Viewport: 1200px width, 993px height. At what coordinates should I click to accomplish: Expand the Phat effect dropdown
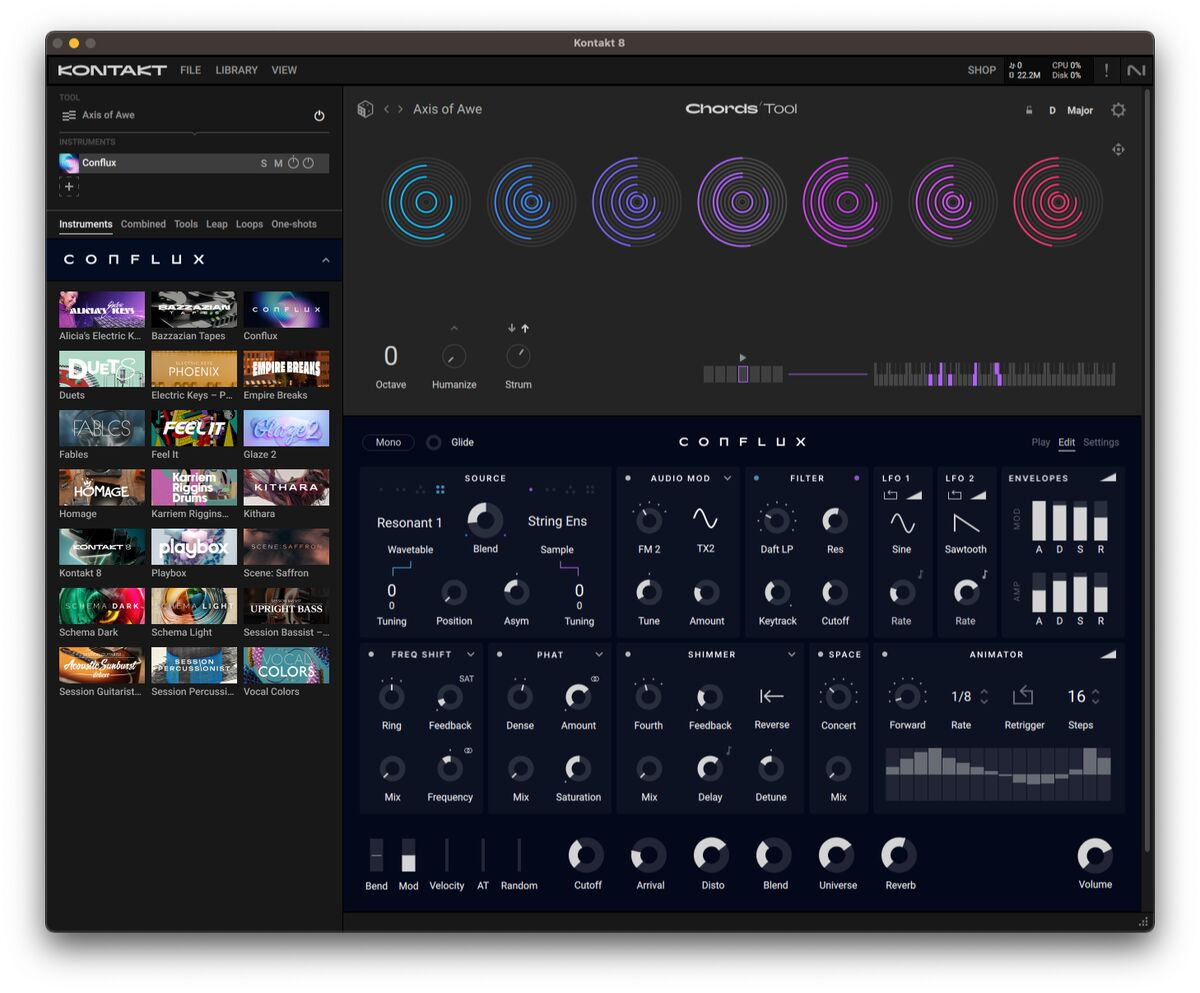click(x=599, y=655)
